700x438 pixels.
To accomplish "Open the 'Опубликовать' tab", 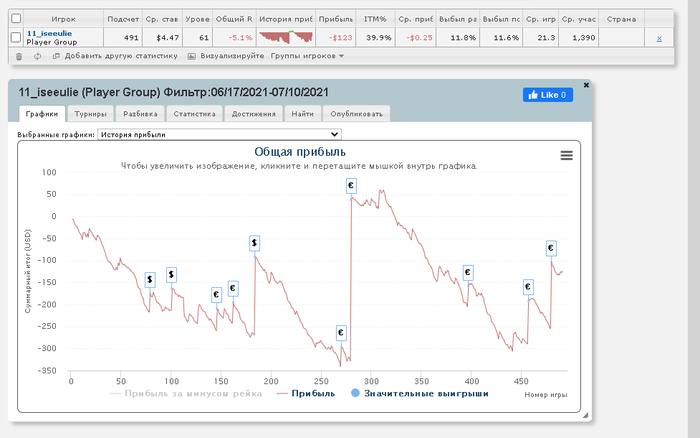I will click(356, 114).
